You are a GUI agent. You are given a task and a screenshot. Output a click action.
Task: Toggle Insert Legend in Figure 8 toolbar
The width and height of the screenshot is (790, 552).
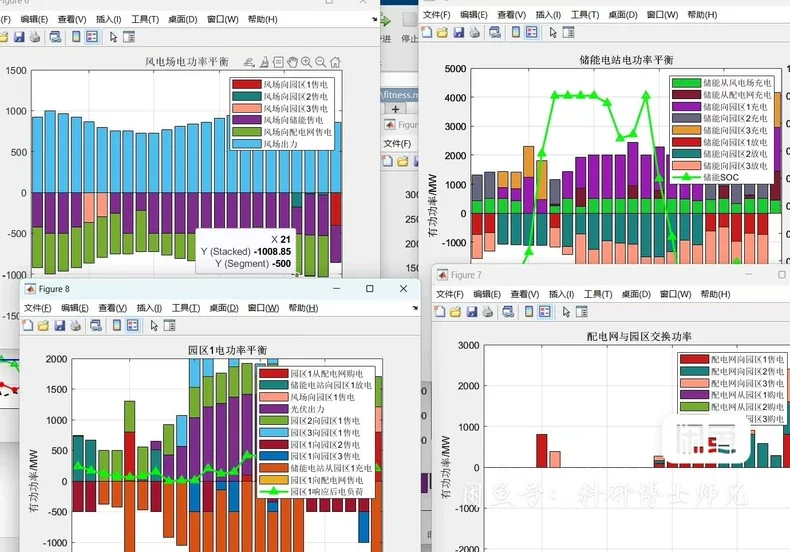point(133,325)
